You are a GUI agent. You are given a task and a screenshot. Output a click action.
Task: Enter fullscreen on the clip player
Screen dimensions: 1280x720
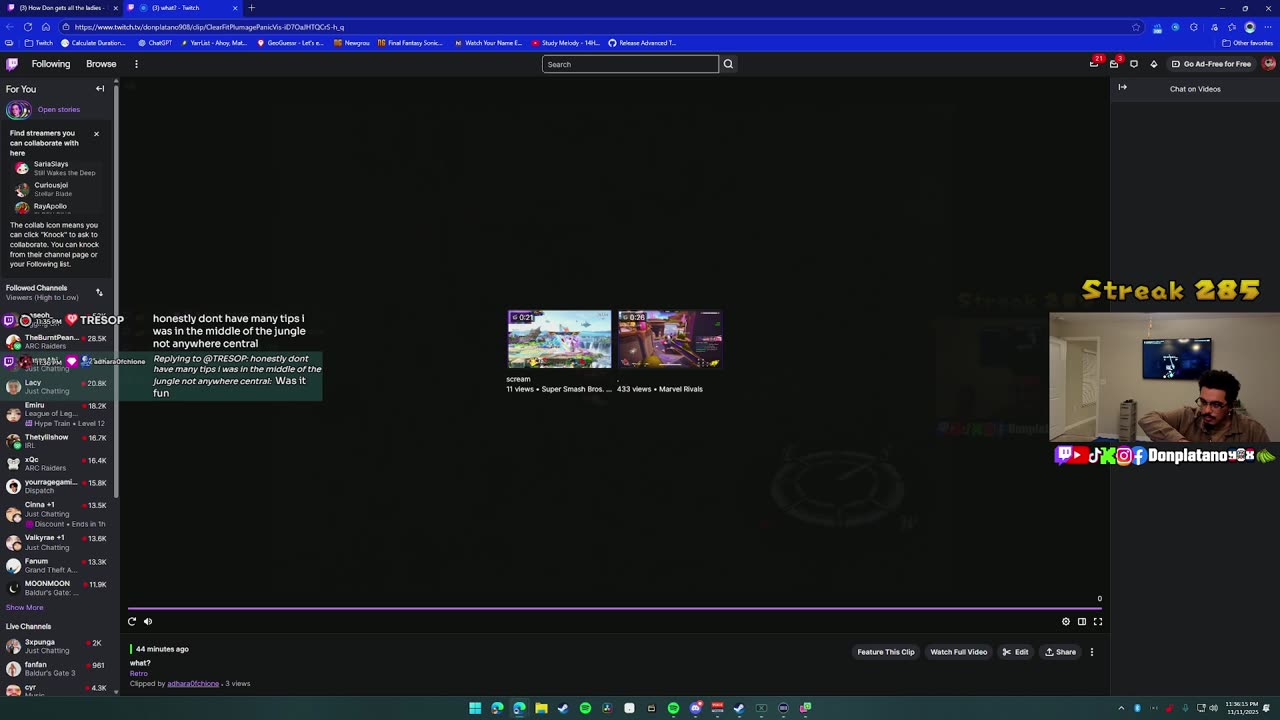[x=1098, y=622]
